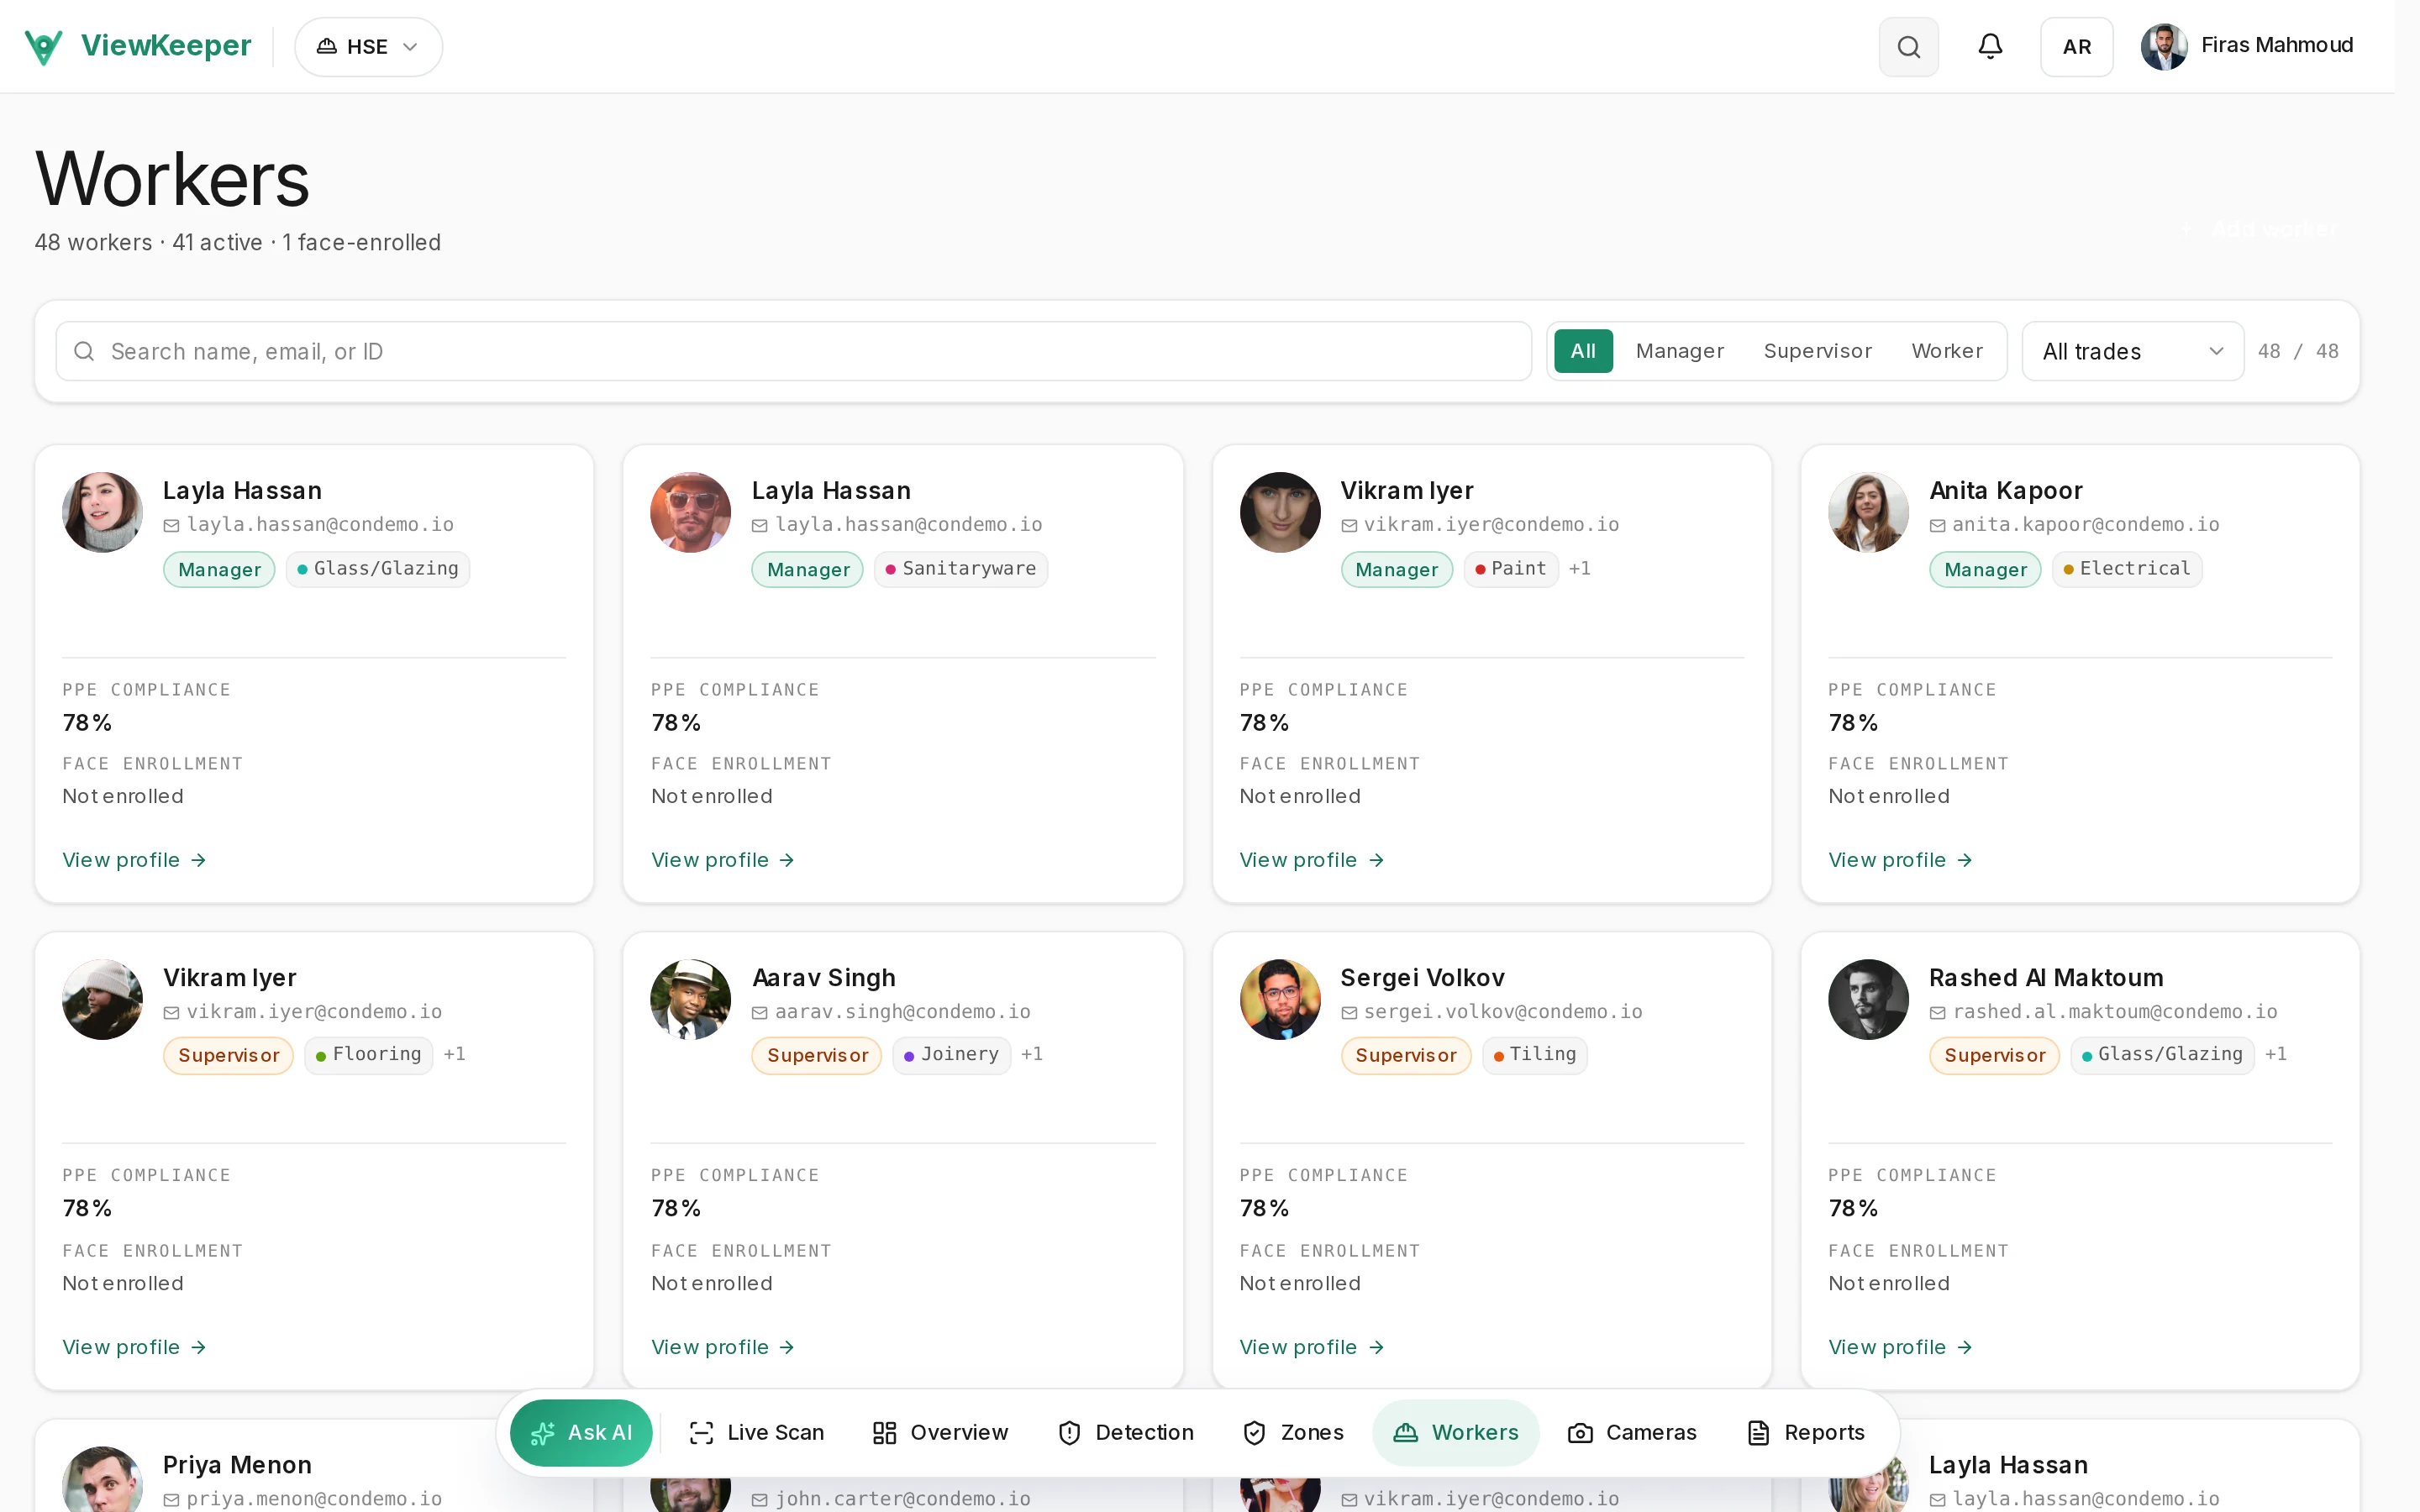Image resolution: width=2420 pixels, height=1512 pixels.
Task: Click the Supervisor badge on Aarav Singh's card
Action: [x=816, y=1056]
